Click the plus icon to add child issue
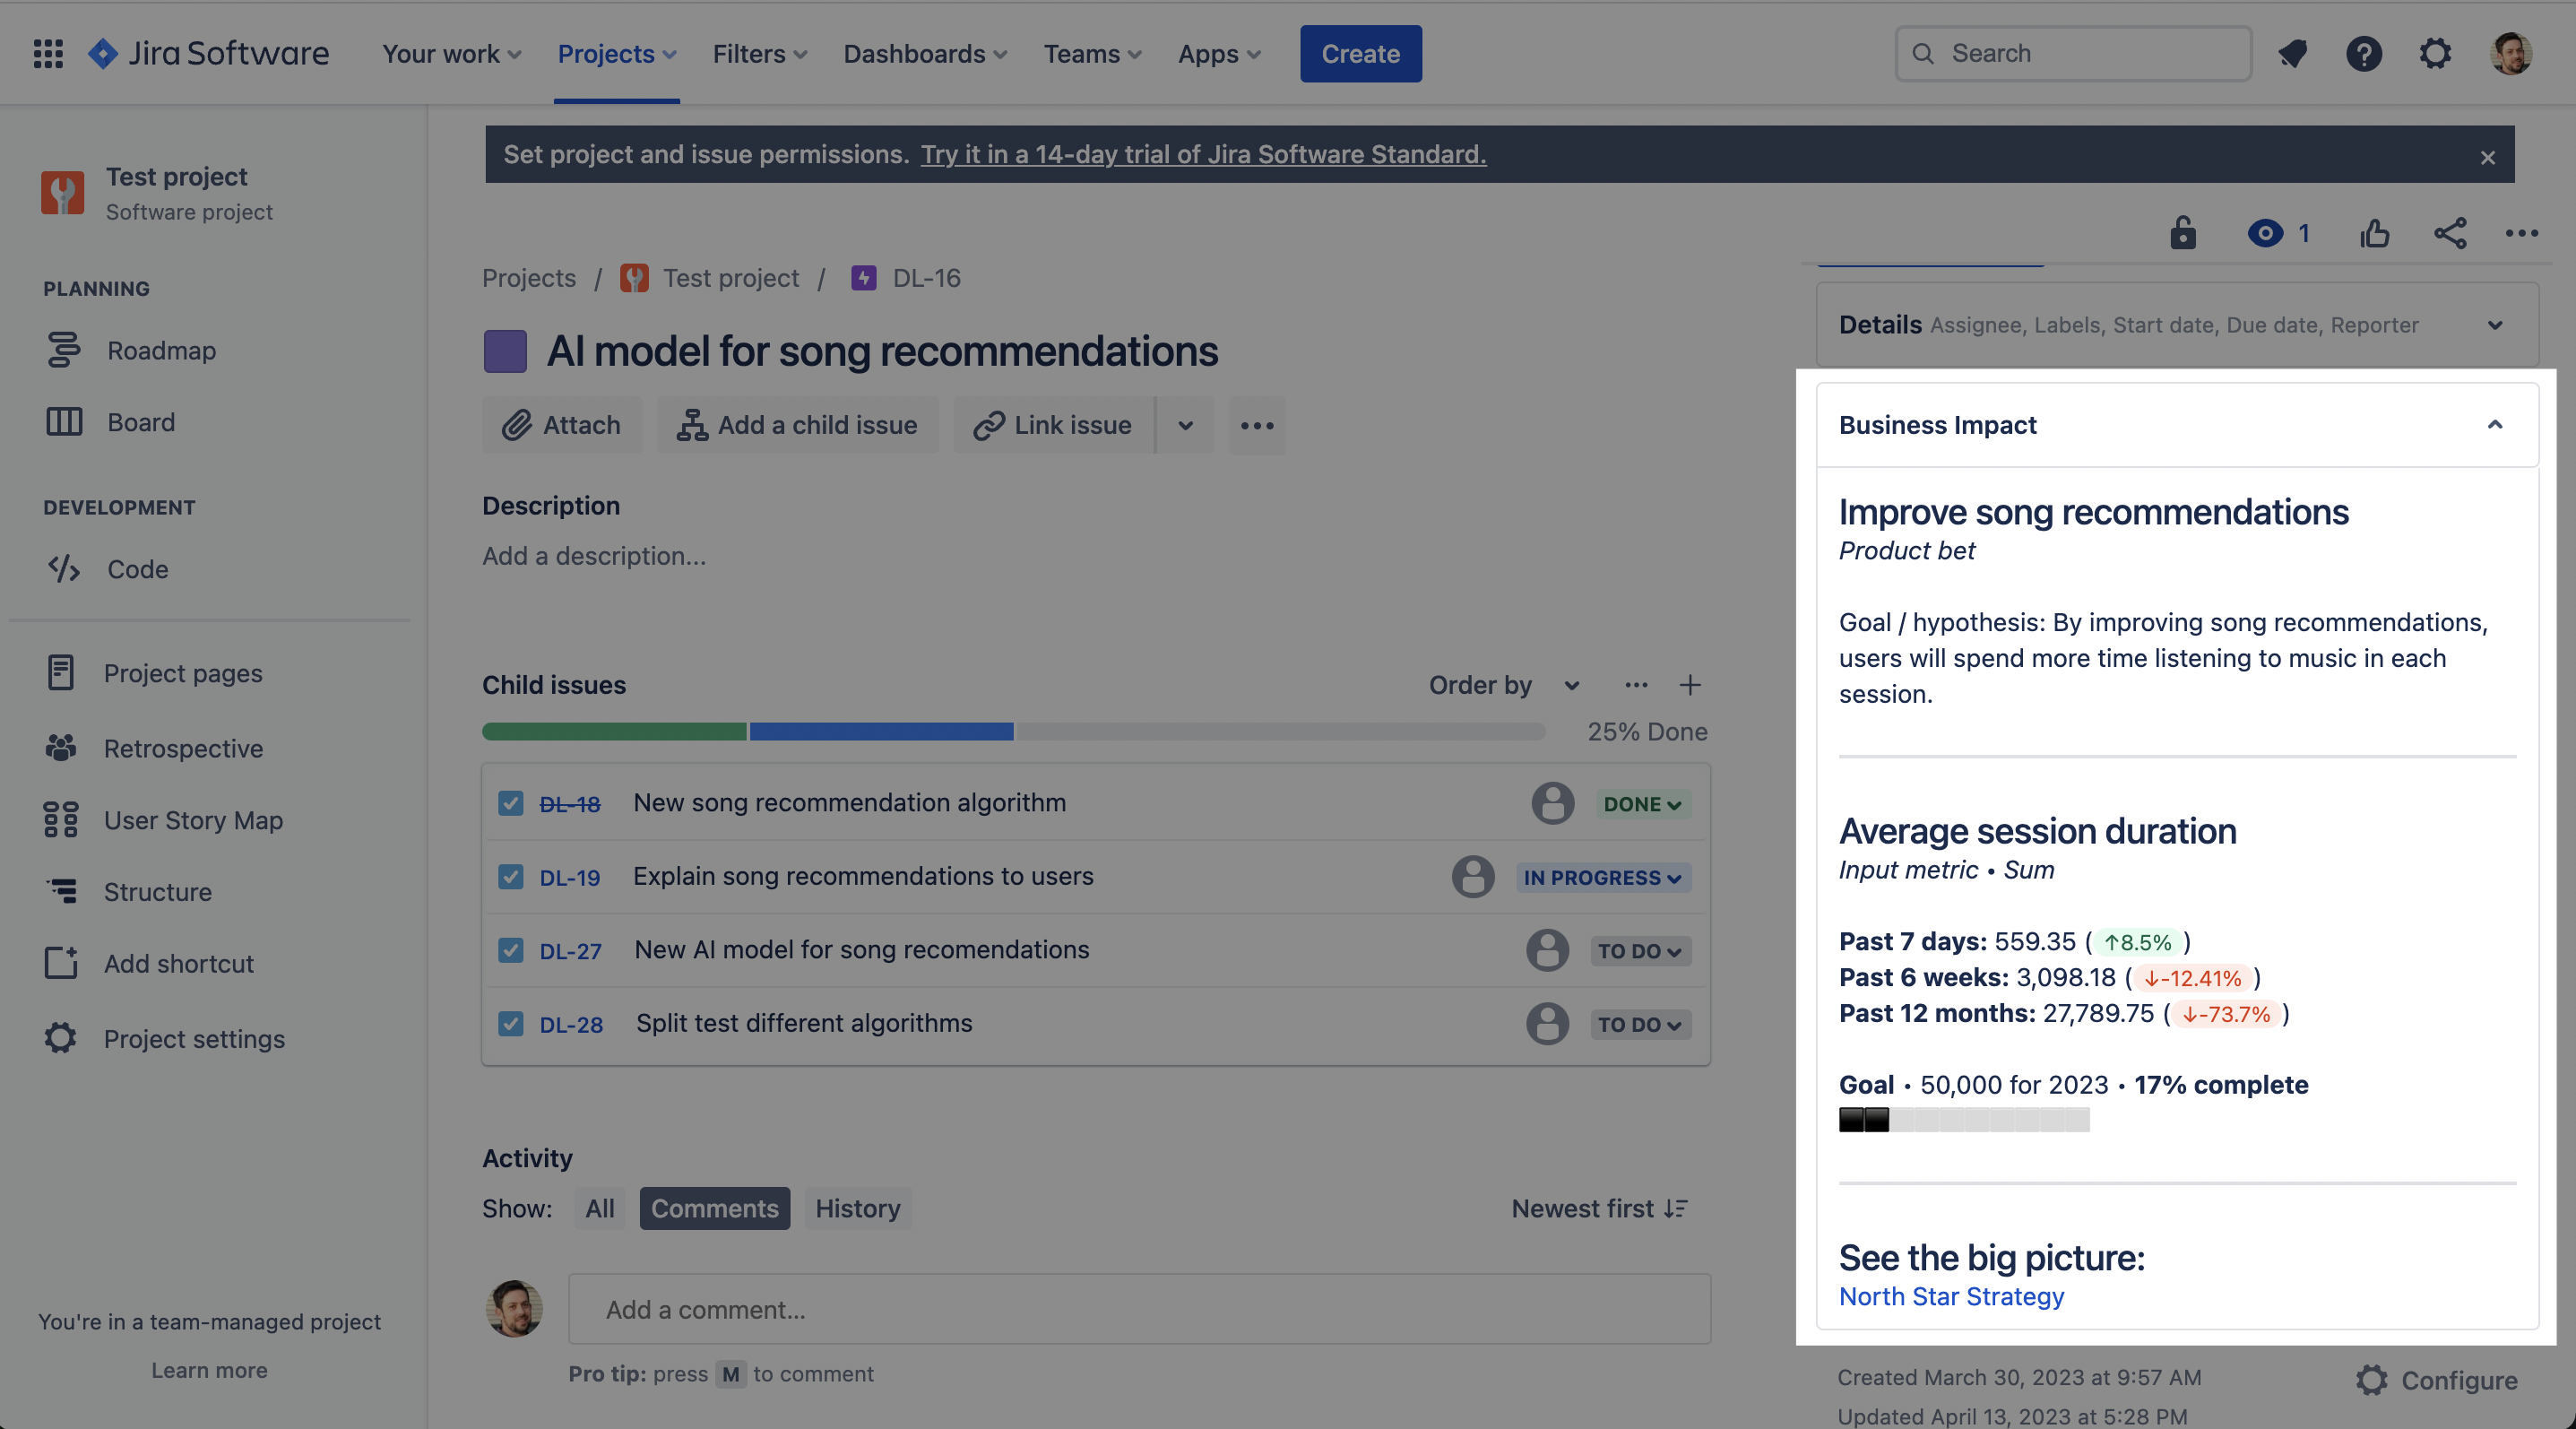The height and width of the screenshot is (1429, 2576). (1690, 685)
